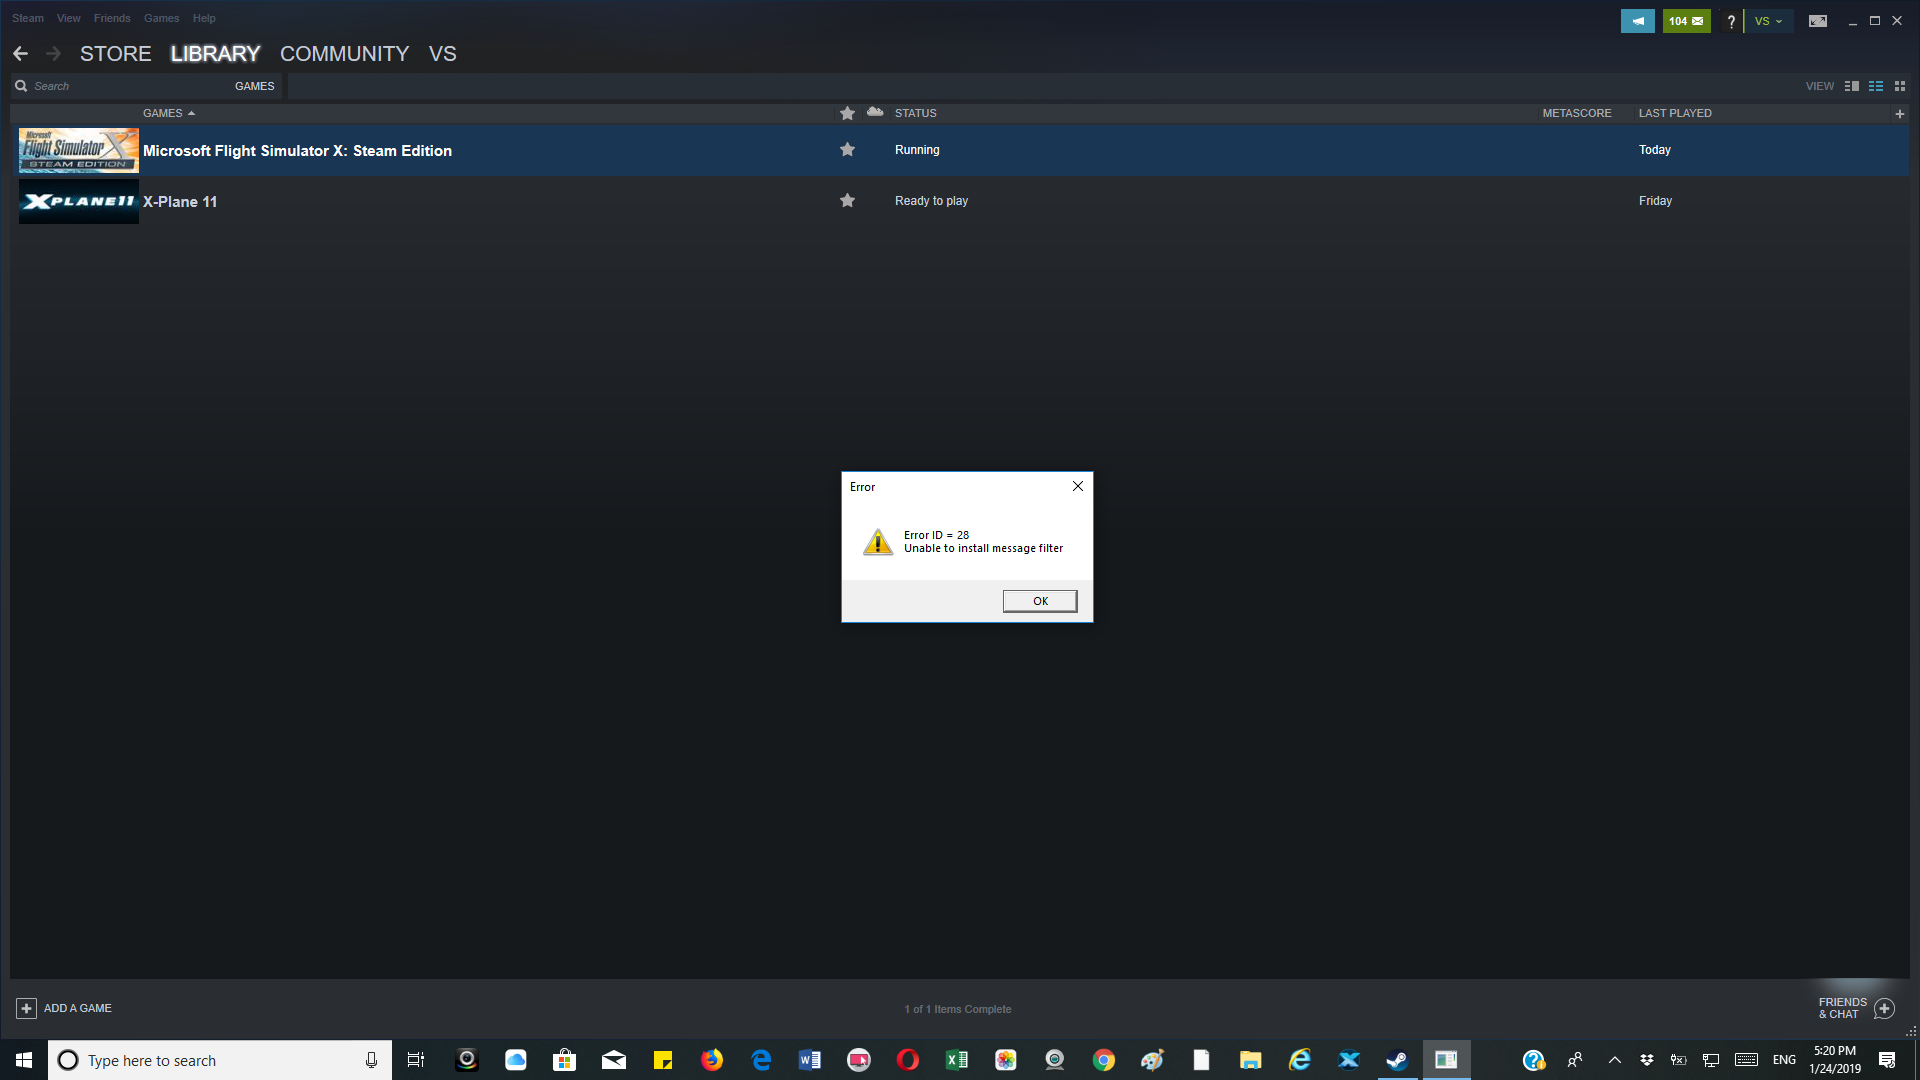This screenshot has width=1920, height=1080.
Task: Open the Games menu
Action: (x=161, y=18)
